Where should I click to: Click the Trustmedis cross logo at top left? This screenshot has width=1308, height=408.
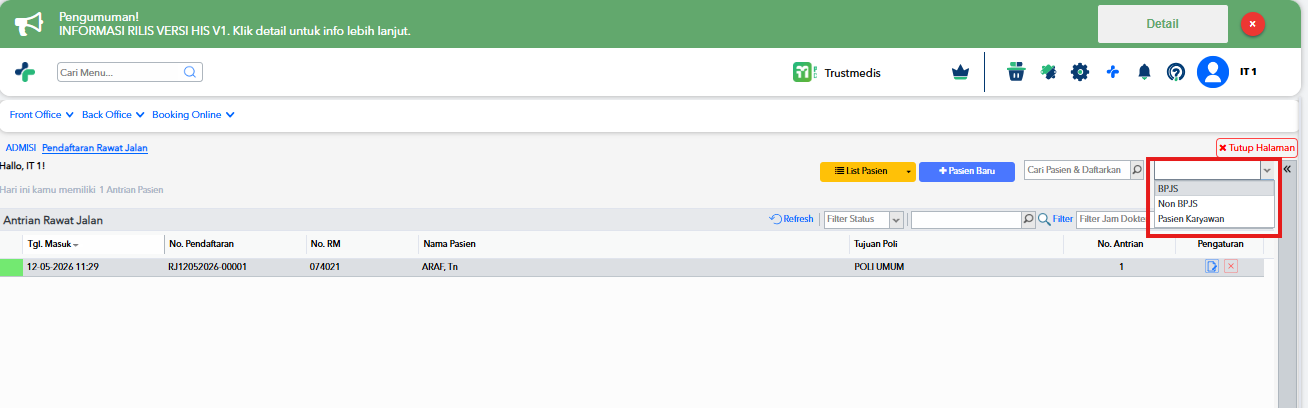pyautogui.click(x=24, y=72)
